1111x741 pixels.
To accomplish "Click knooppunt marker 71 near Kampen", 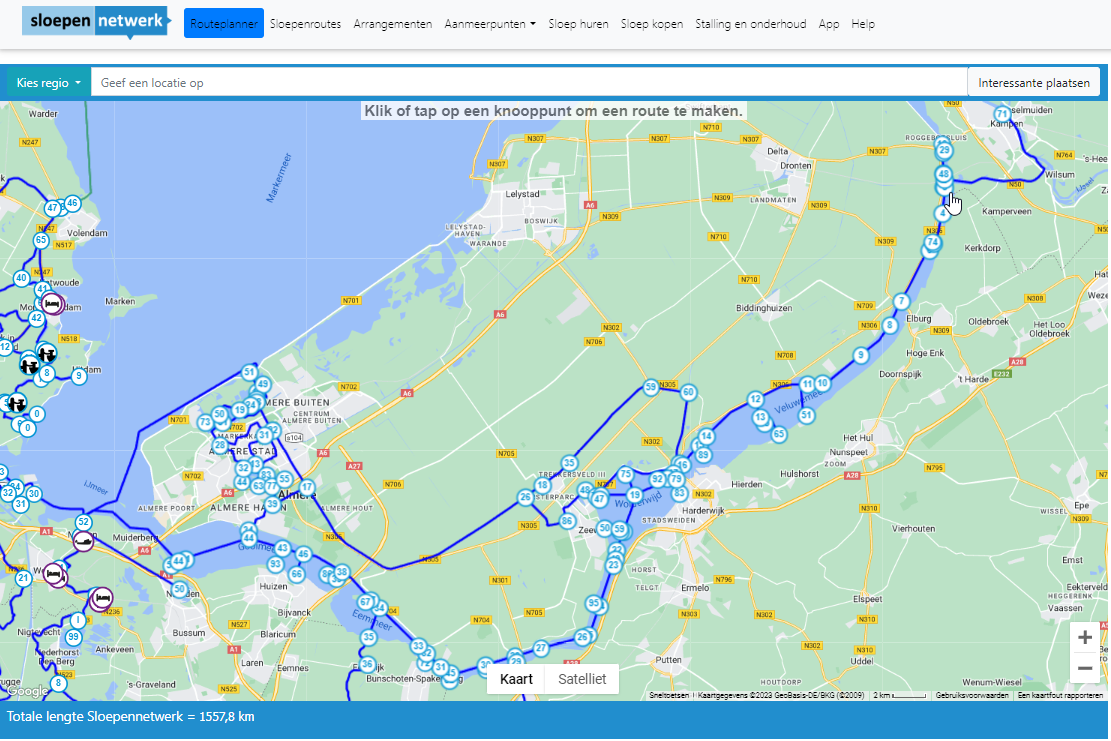I will click(1001, 113).
